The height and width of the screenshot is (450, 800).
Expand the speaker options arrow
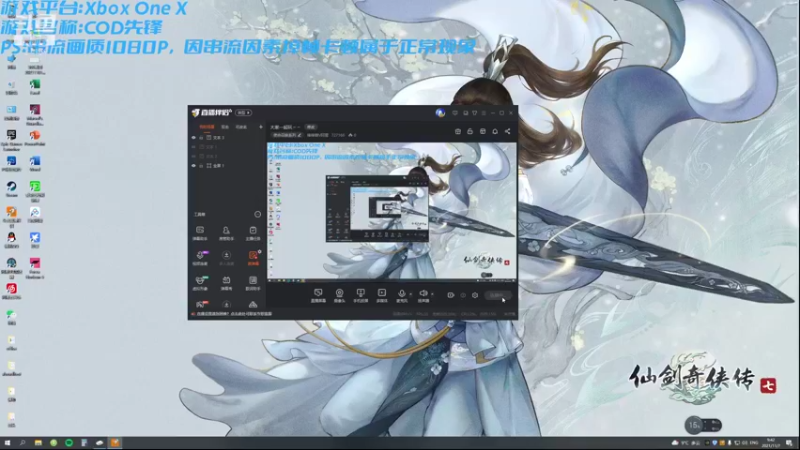[433, 294]
